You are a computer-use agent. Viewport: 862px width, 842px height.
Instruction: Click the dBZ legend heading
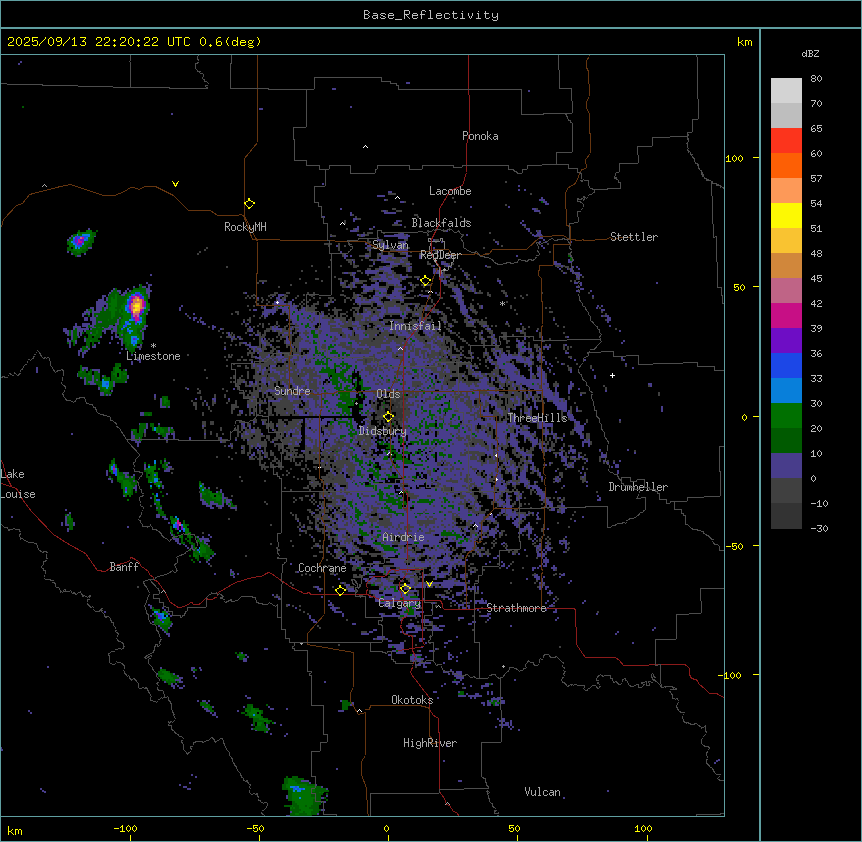point(810,53)
